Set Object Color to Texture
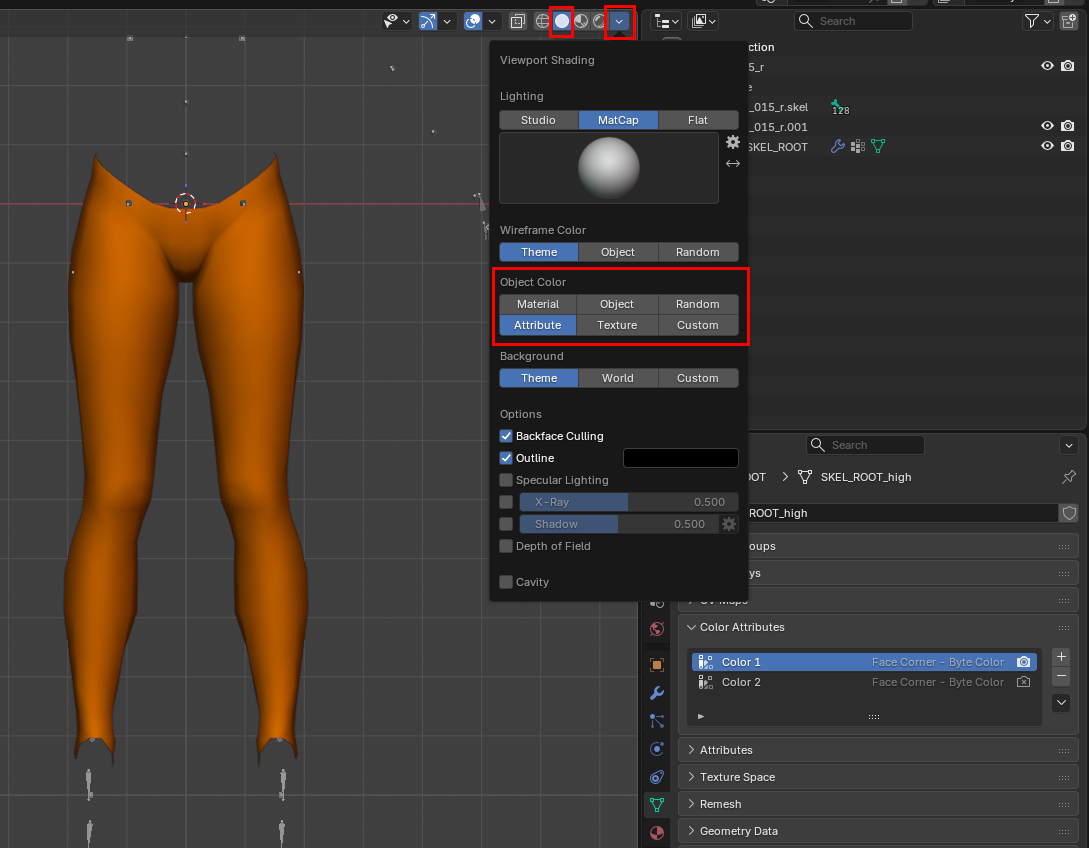The image size is (1089, 848). point(617,325)
